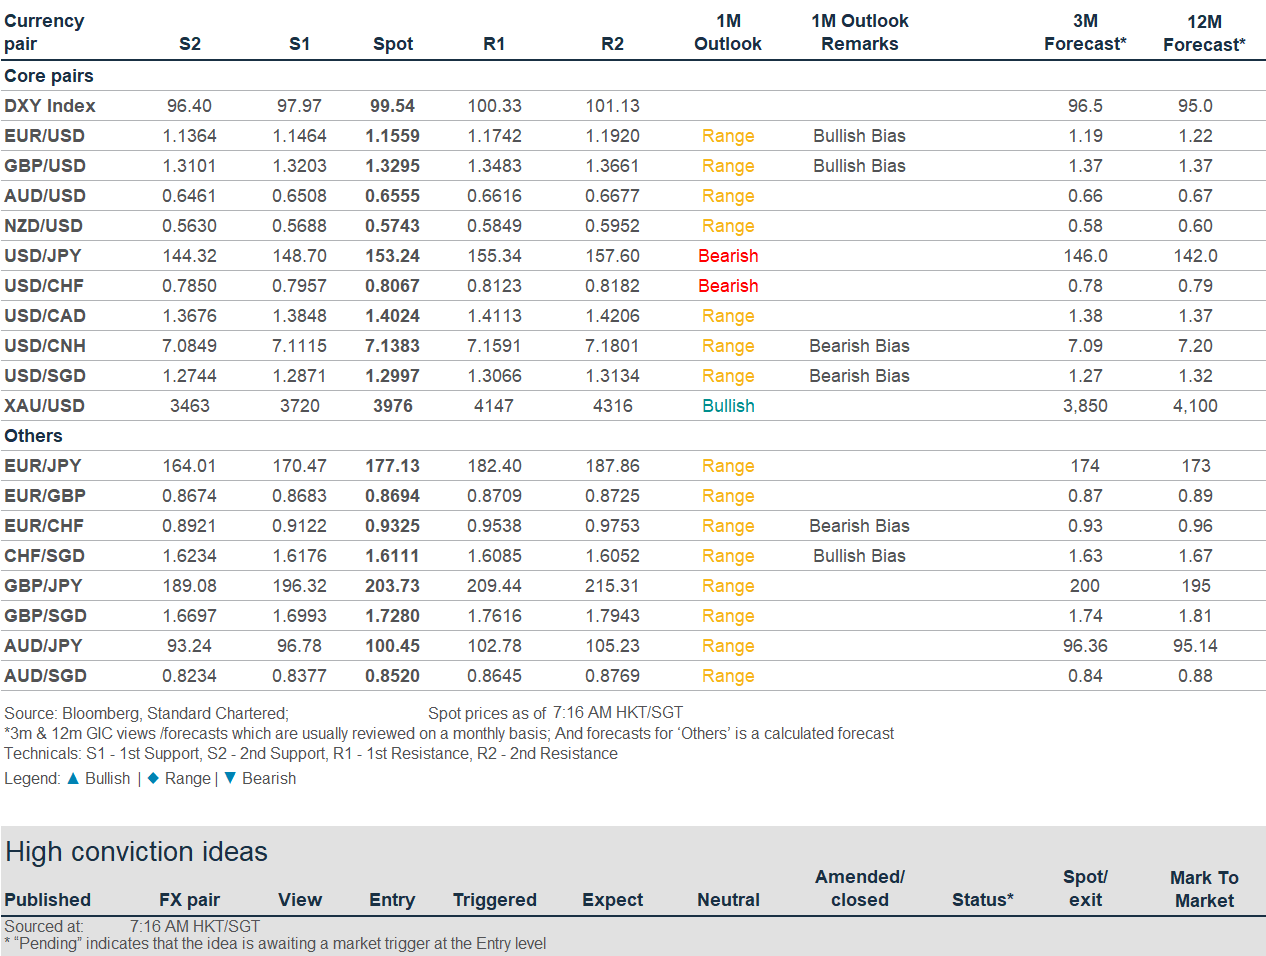1266x956 pixels.
Task: Select the XAU/USD 12M forecast value 4,100
Action: [x=1195, y=406]
